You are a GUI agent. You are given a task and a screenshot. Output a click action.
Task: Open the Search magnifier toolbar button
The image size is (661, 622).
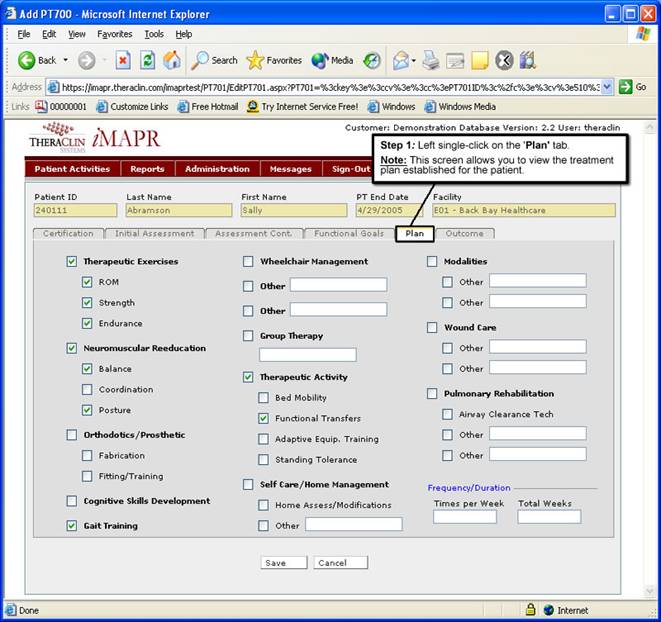[215, 60]
